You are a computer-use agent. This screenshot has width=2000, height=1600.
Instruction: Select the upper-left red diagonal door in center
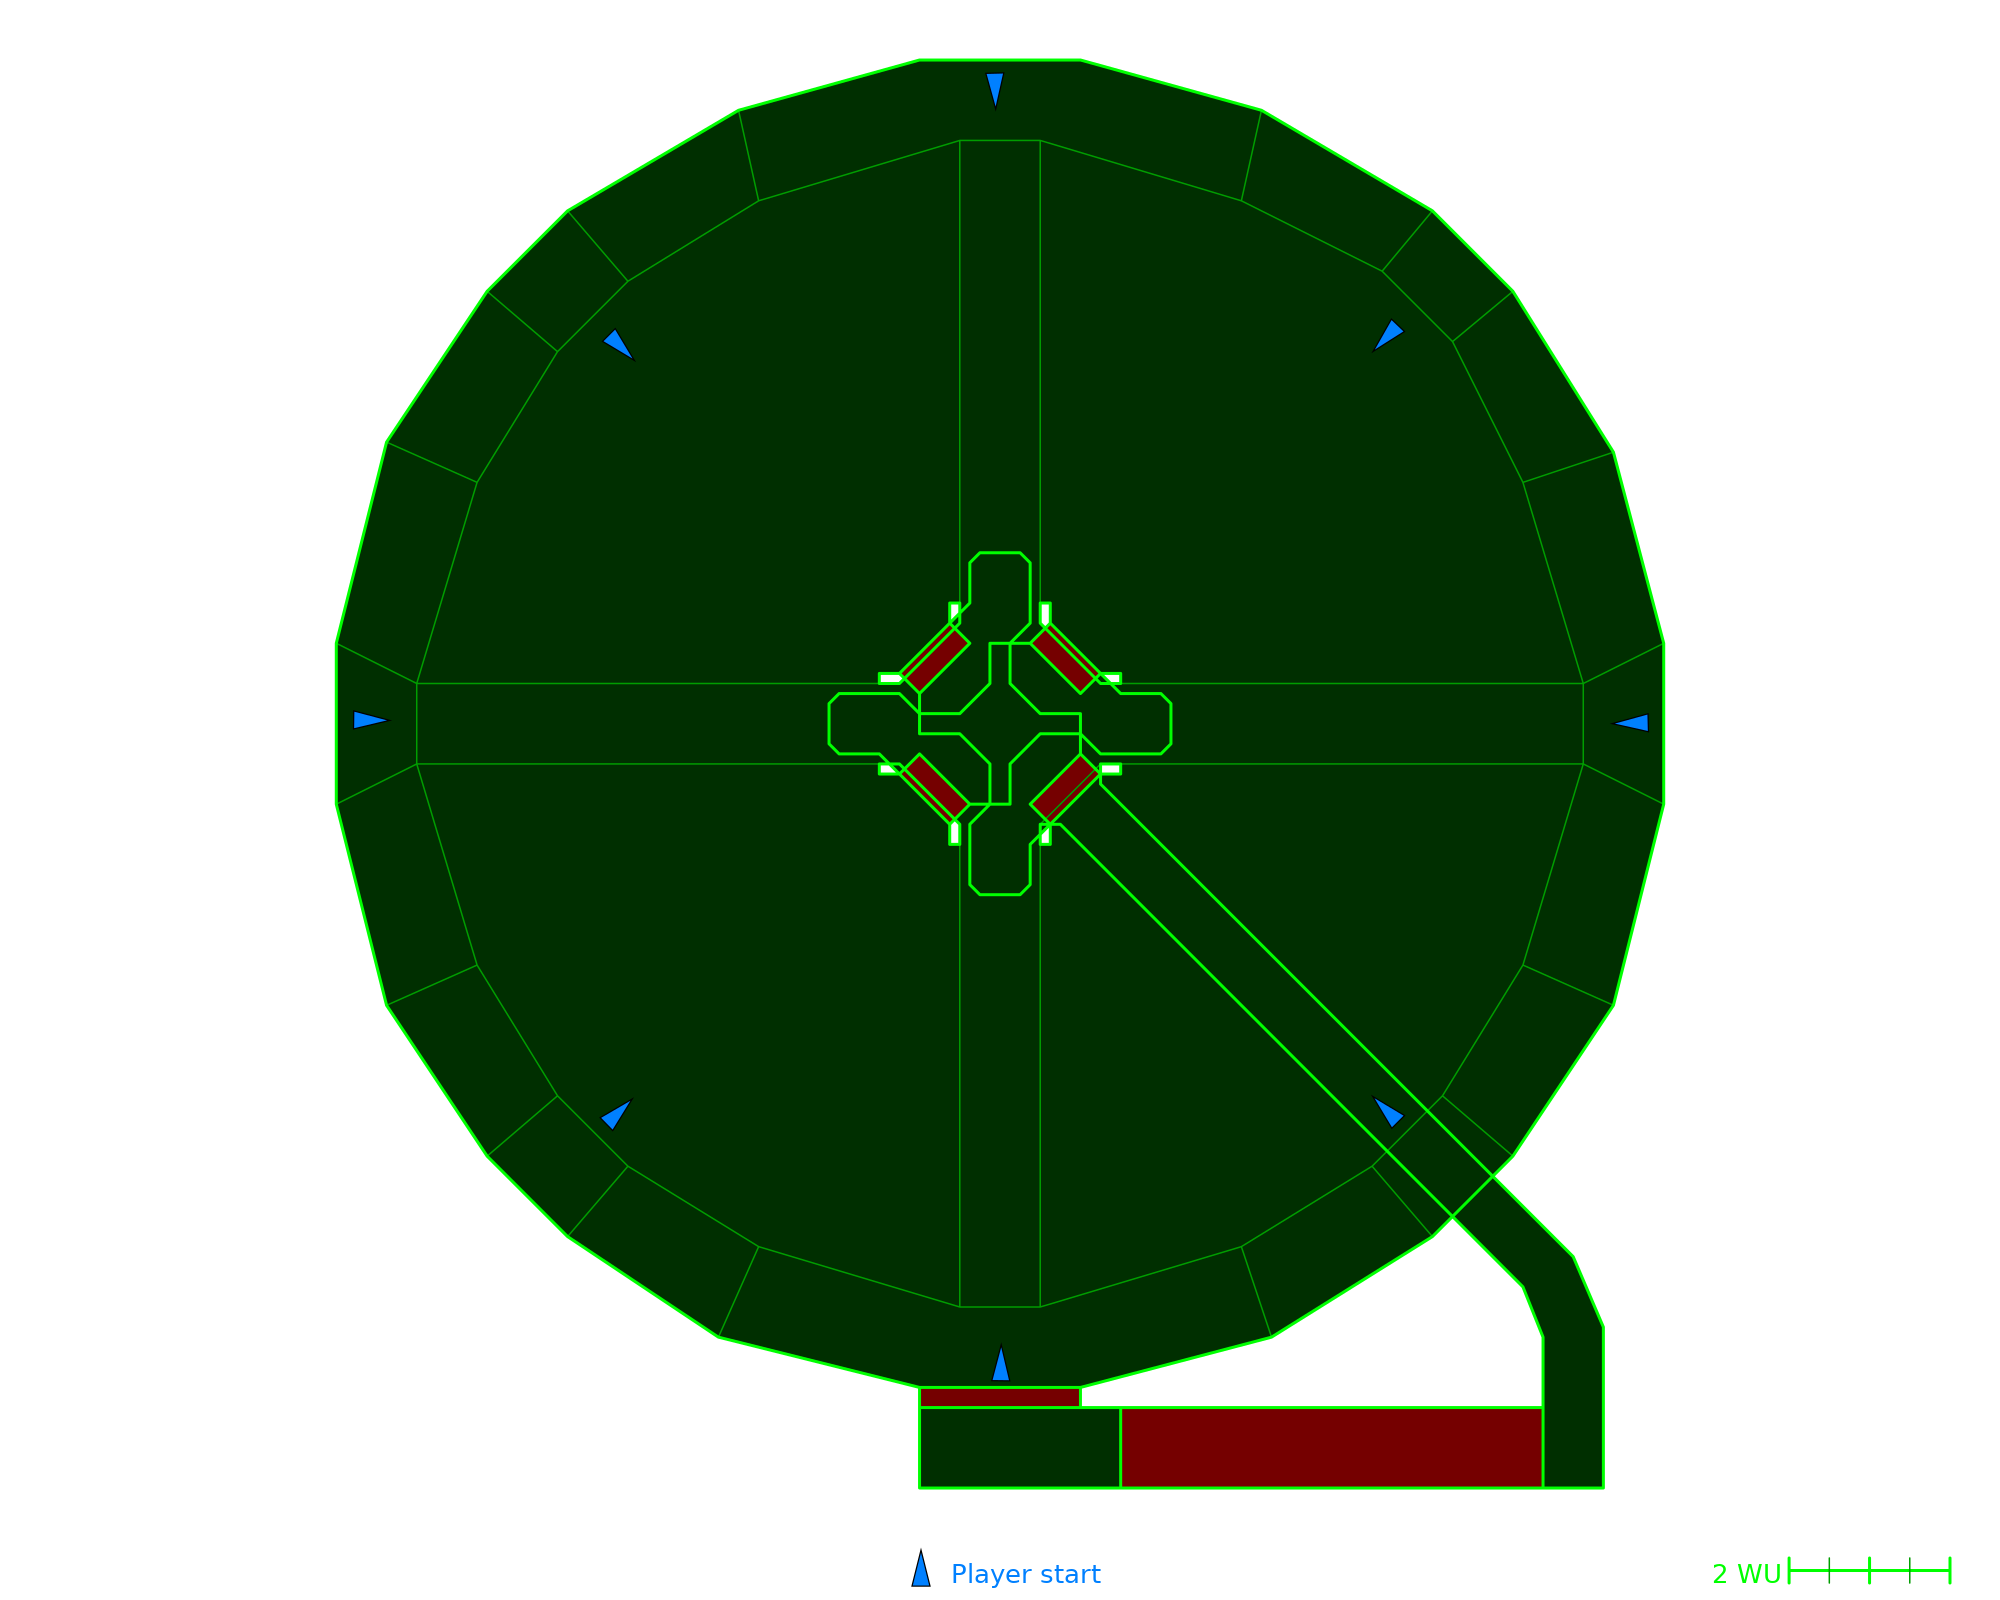click(937, 660)
